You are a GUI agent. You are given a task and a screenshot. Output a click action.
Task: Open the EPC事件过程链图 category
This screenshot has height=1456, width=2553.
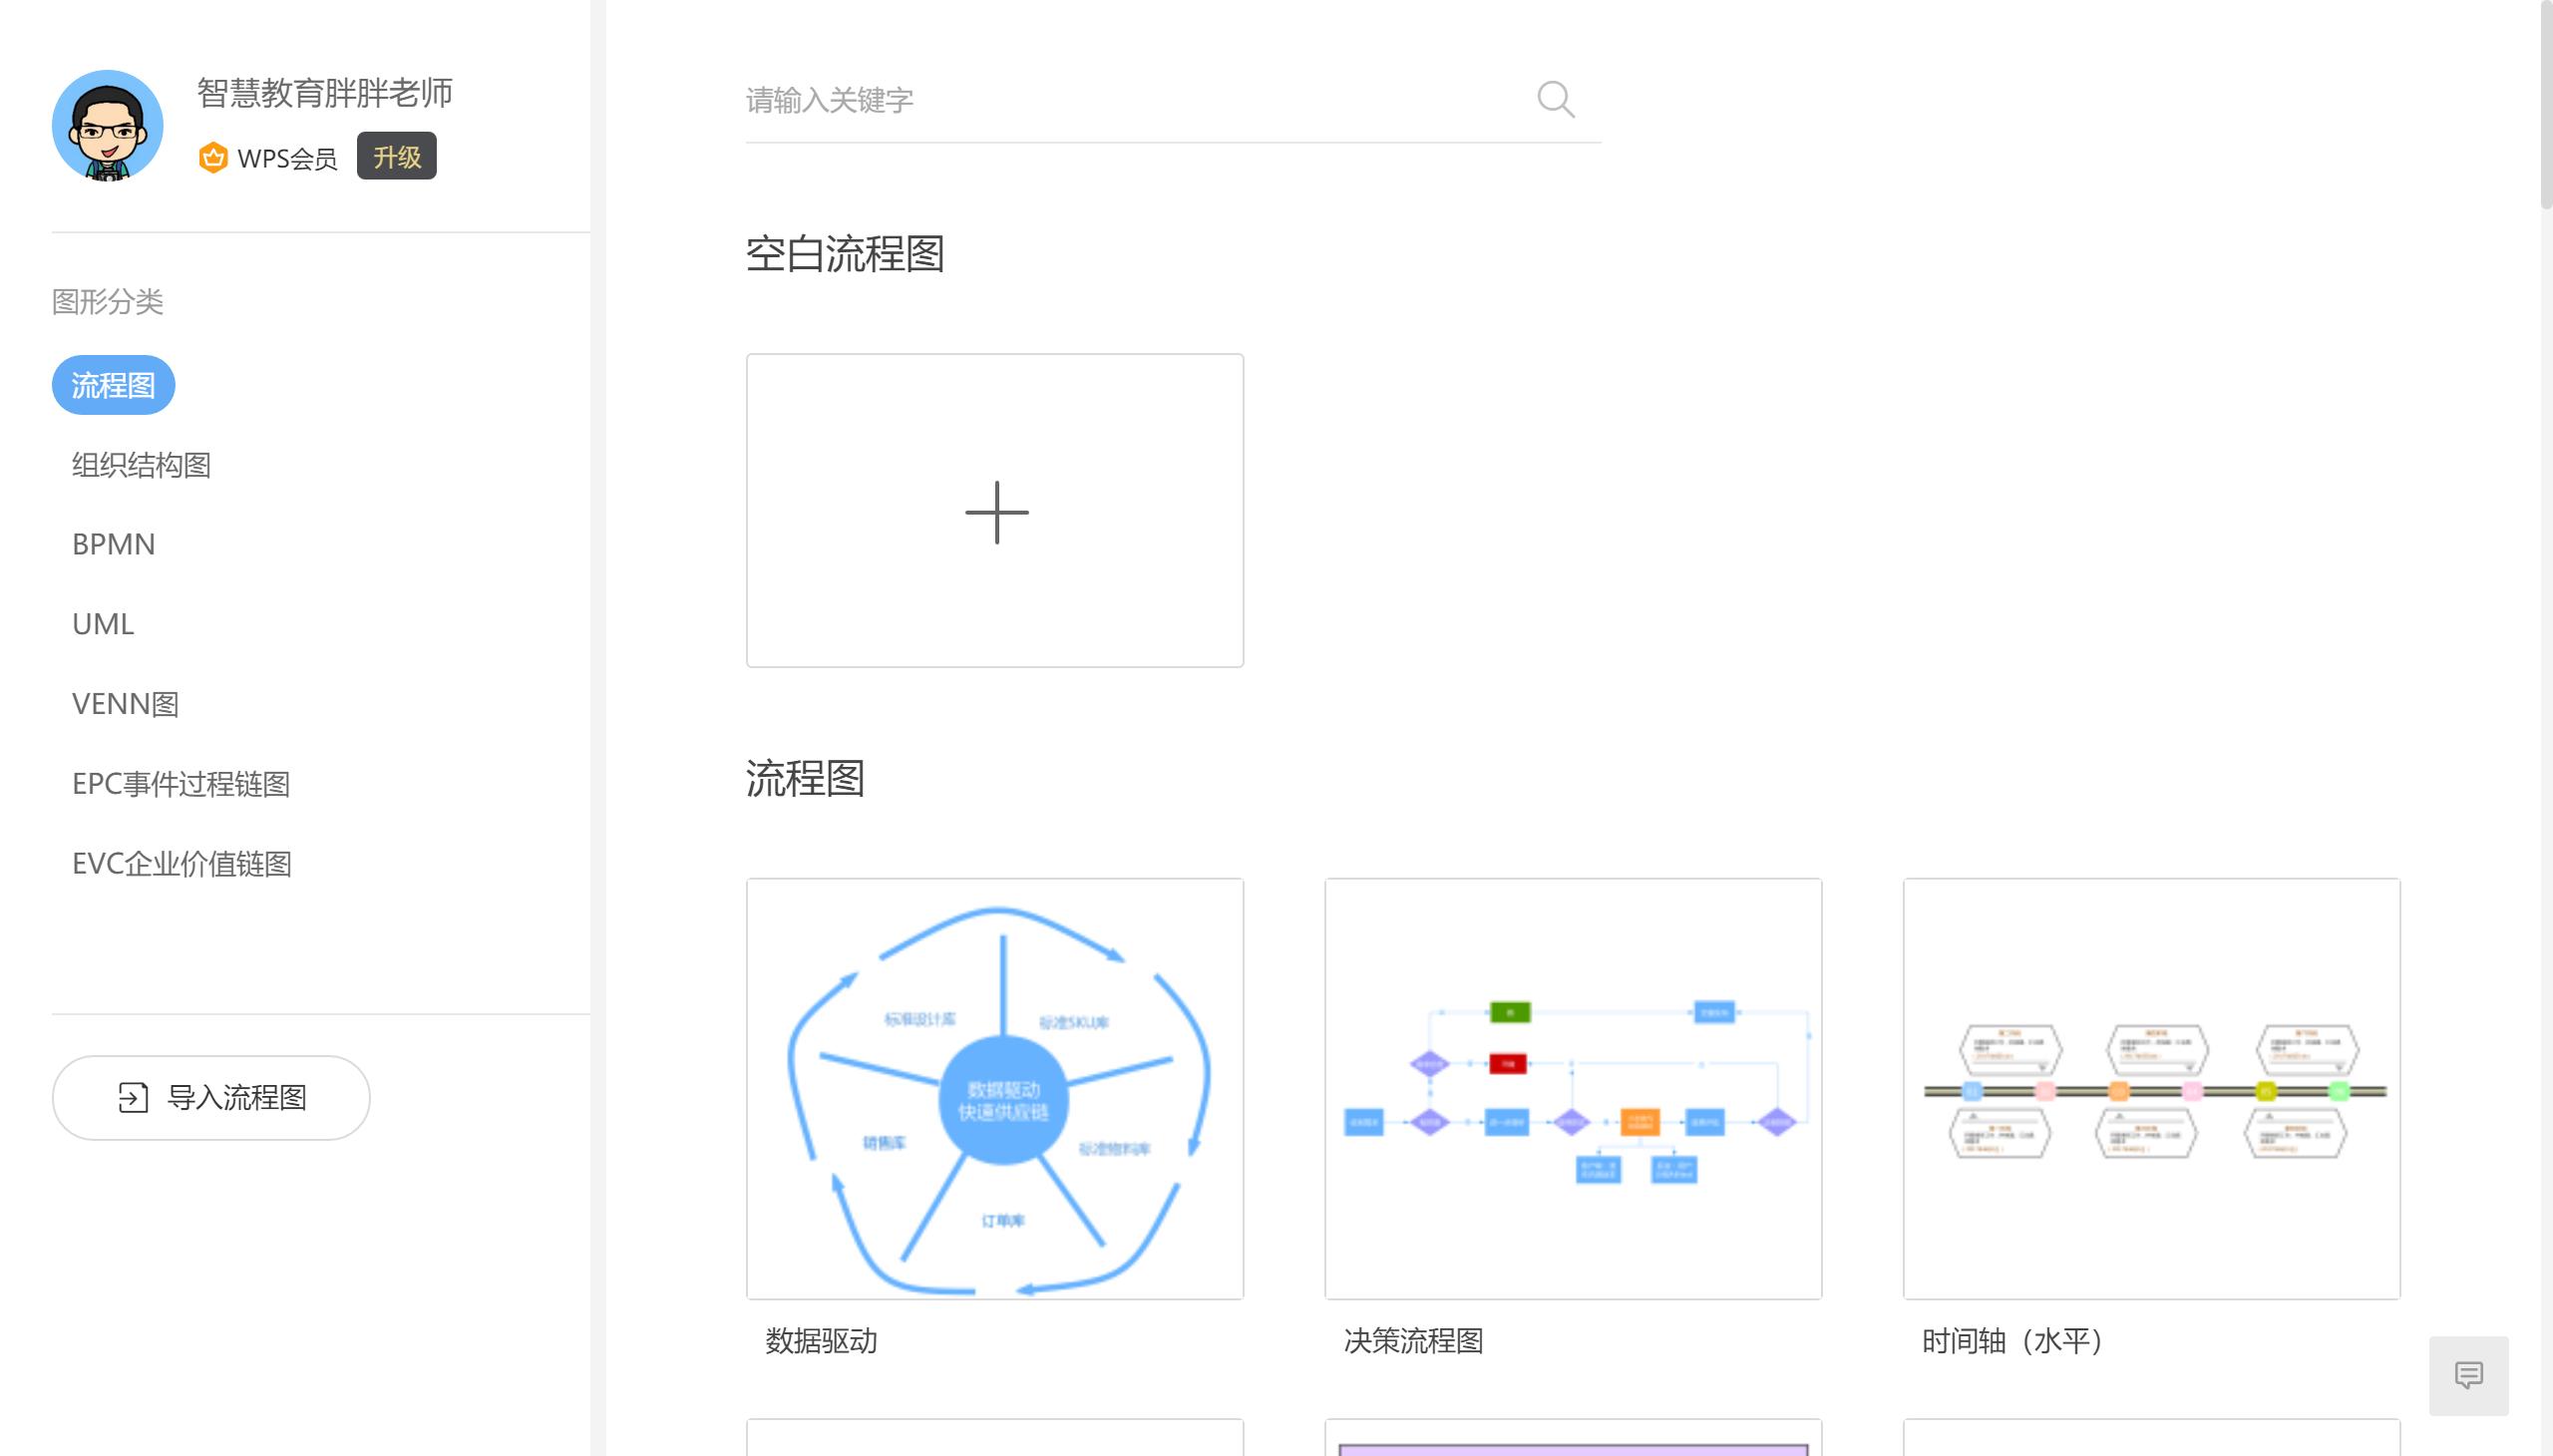tap(180, 785)
